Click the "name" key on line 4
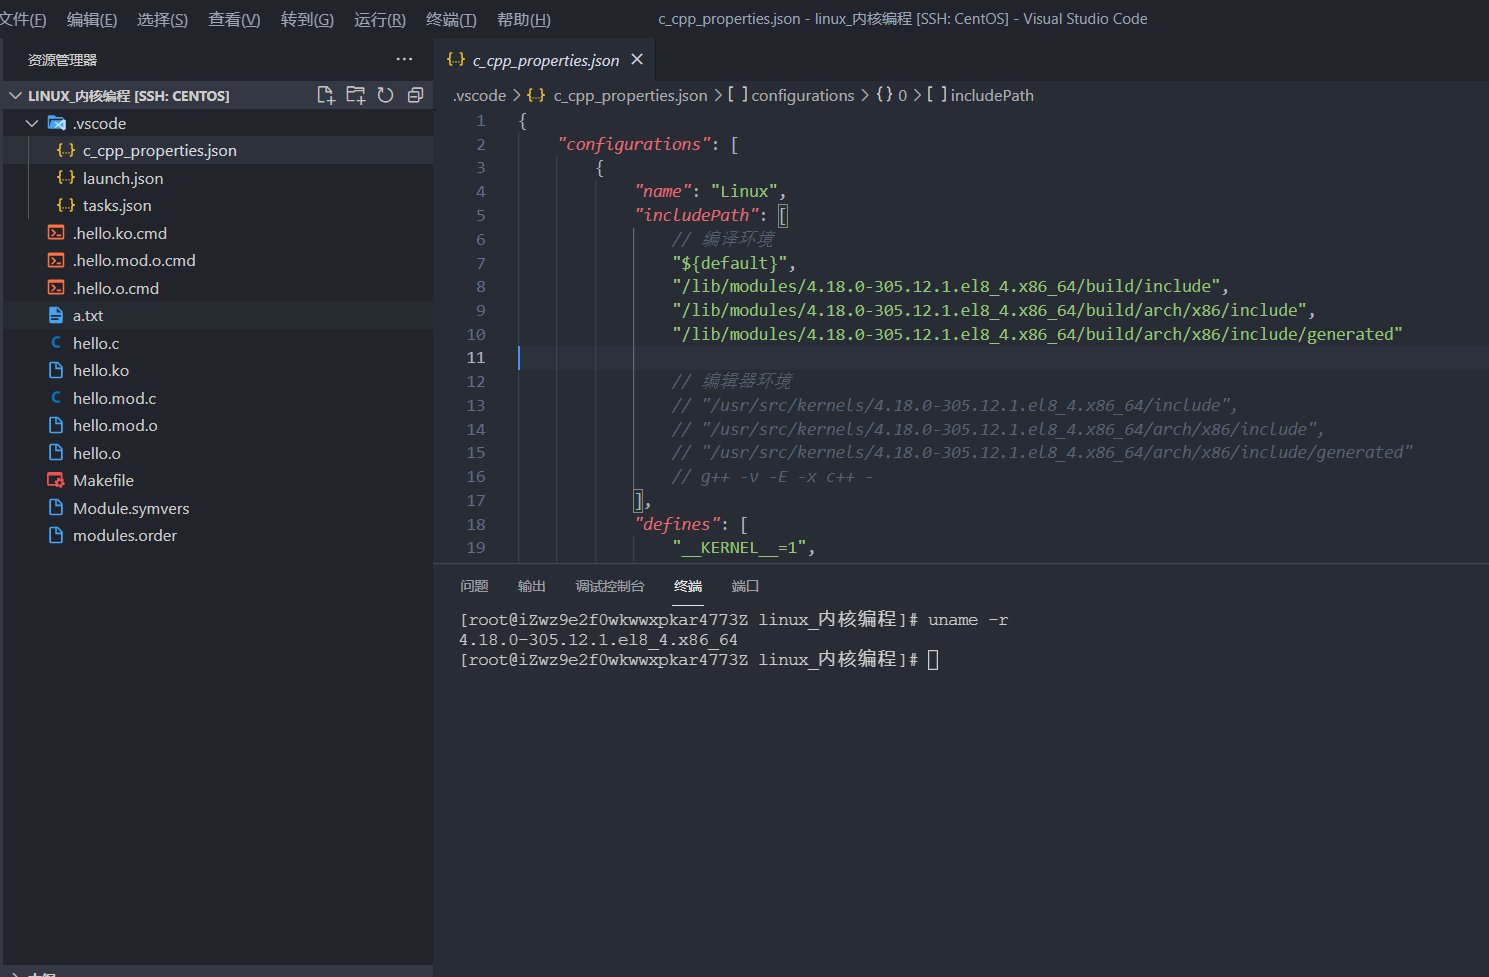The width and height of the screenshot is (1489, 977). (663, 191)
